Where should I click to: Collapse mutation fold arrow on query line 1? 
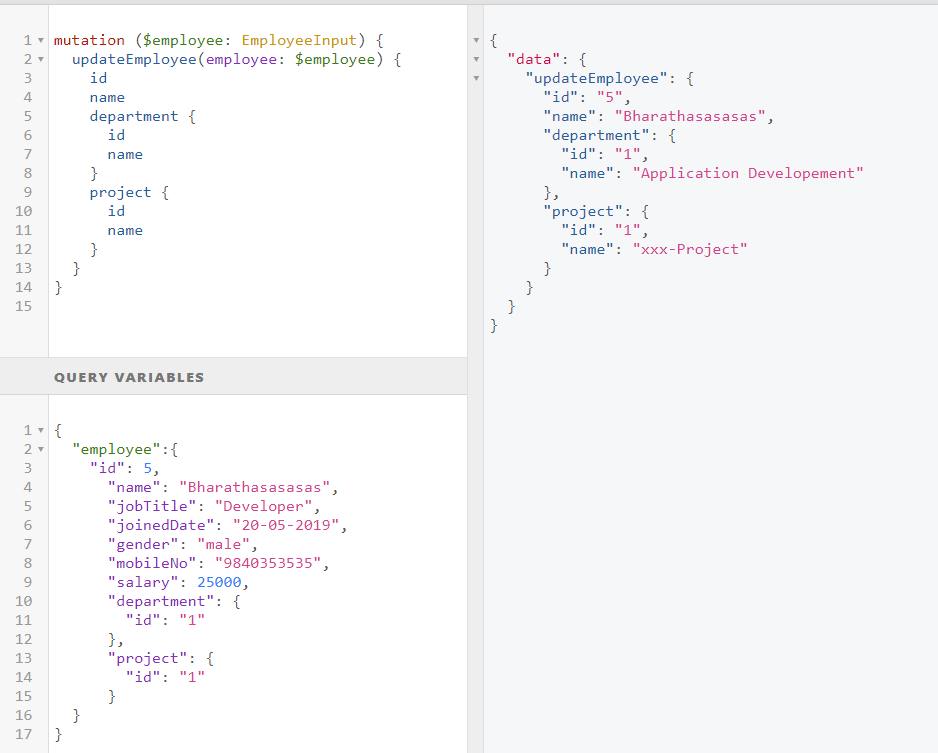[41, 41]
